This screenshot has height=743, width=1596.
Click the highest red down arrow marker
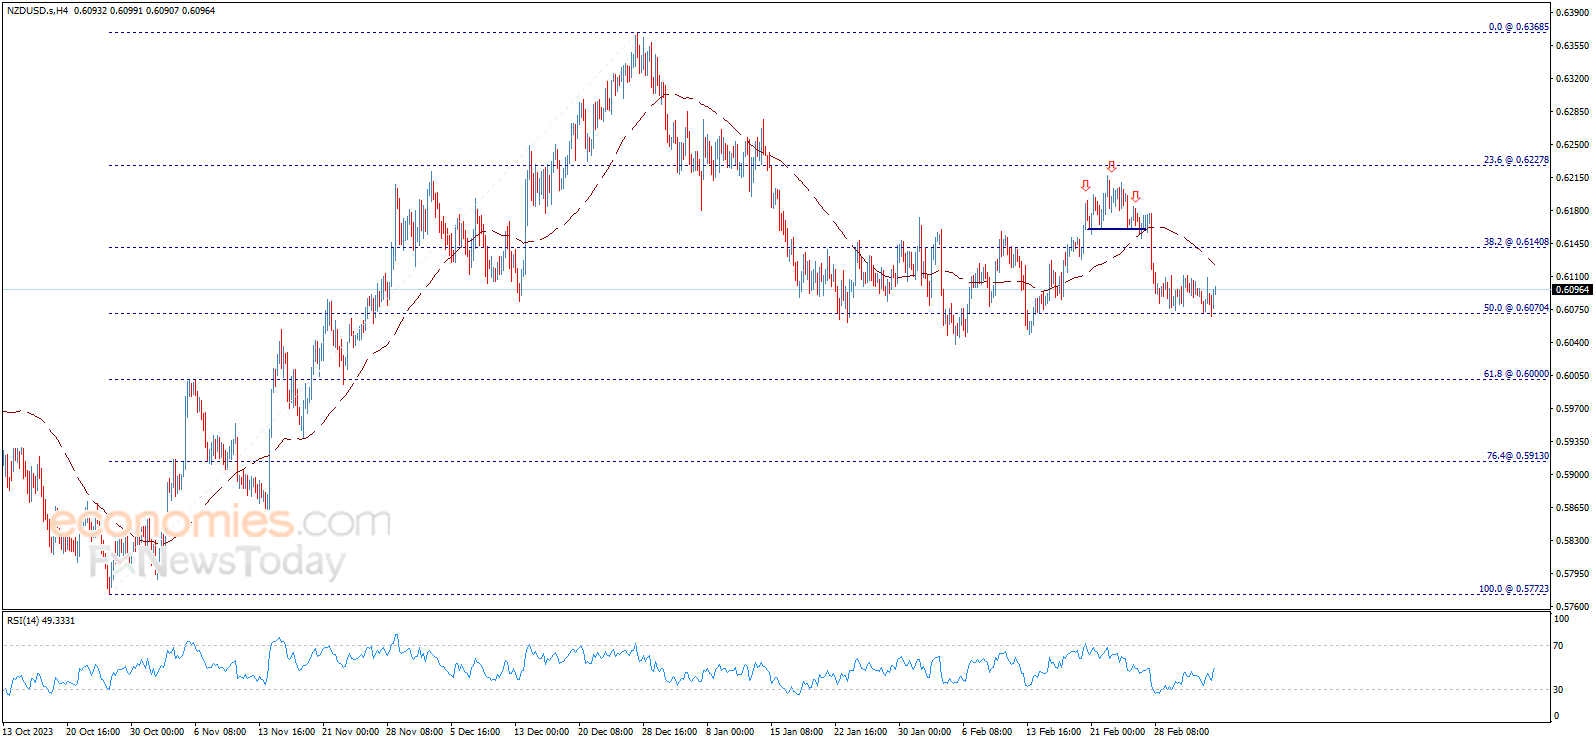pos(1111,166)
